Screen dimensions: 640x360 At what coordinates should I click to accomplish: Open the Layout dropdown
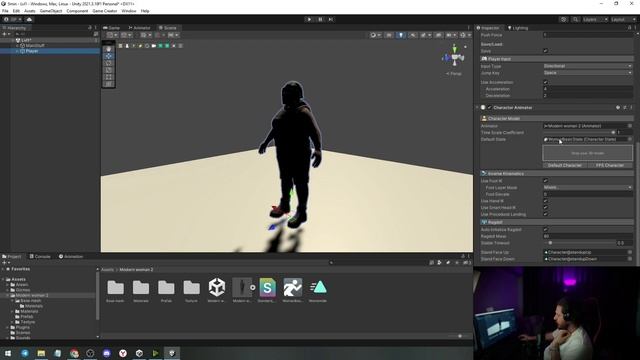tap(623, 19)
